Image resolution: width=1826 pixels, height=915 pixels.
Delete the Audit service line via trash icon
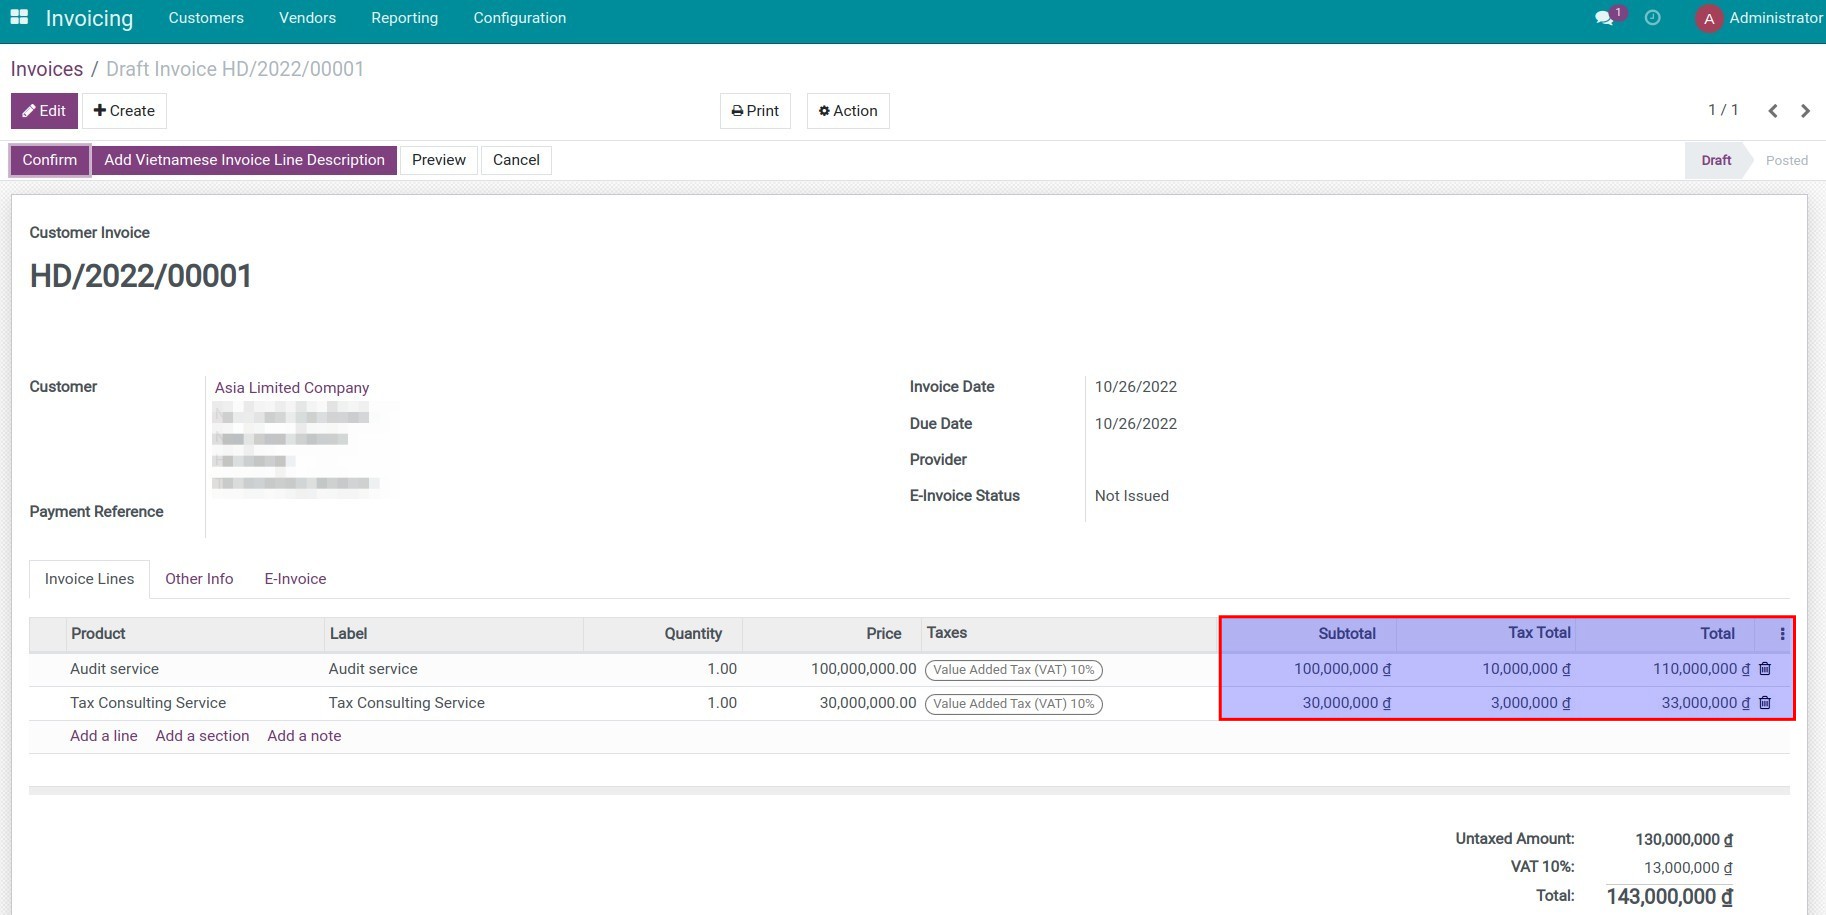tap(1765, 668)
